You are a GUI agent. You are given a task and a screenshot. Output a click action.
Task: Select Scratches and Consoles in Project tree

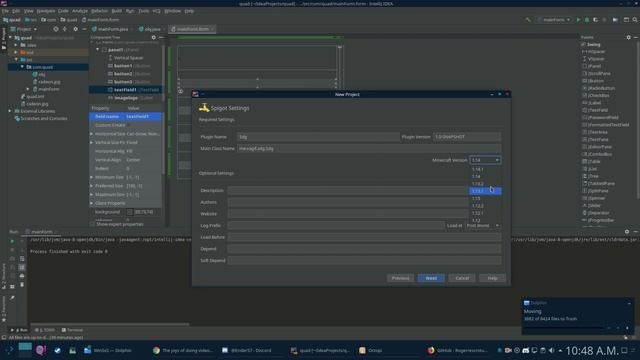click(x=41, y=118)
